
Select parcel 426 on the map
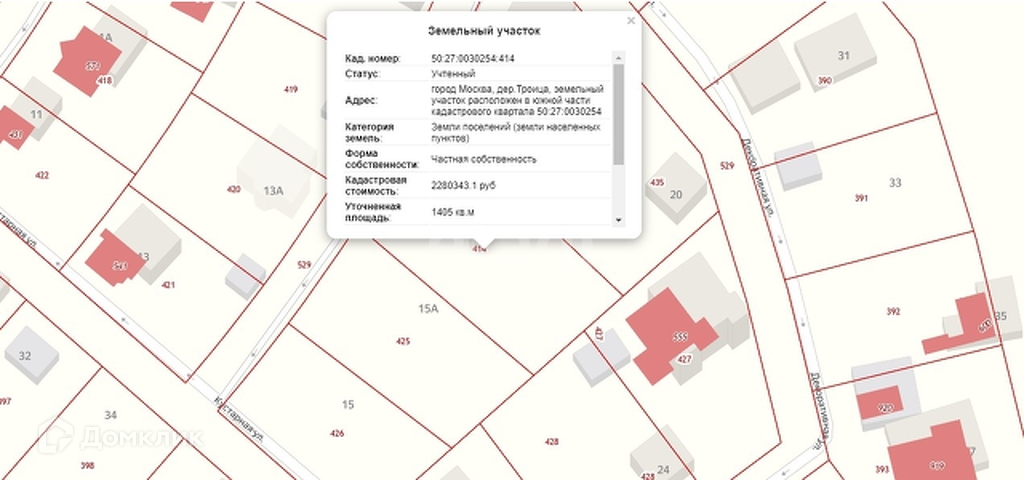(x=337, y=434)
